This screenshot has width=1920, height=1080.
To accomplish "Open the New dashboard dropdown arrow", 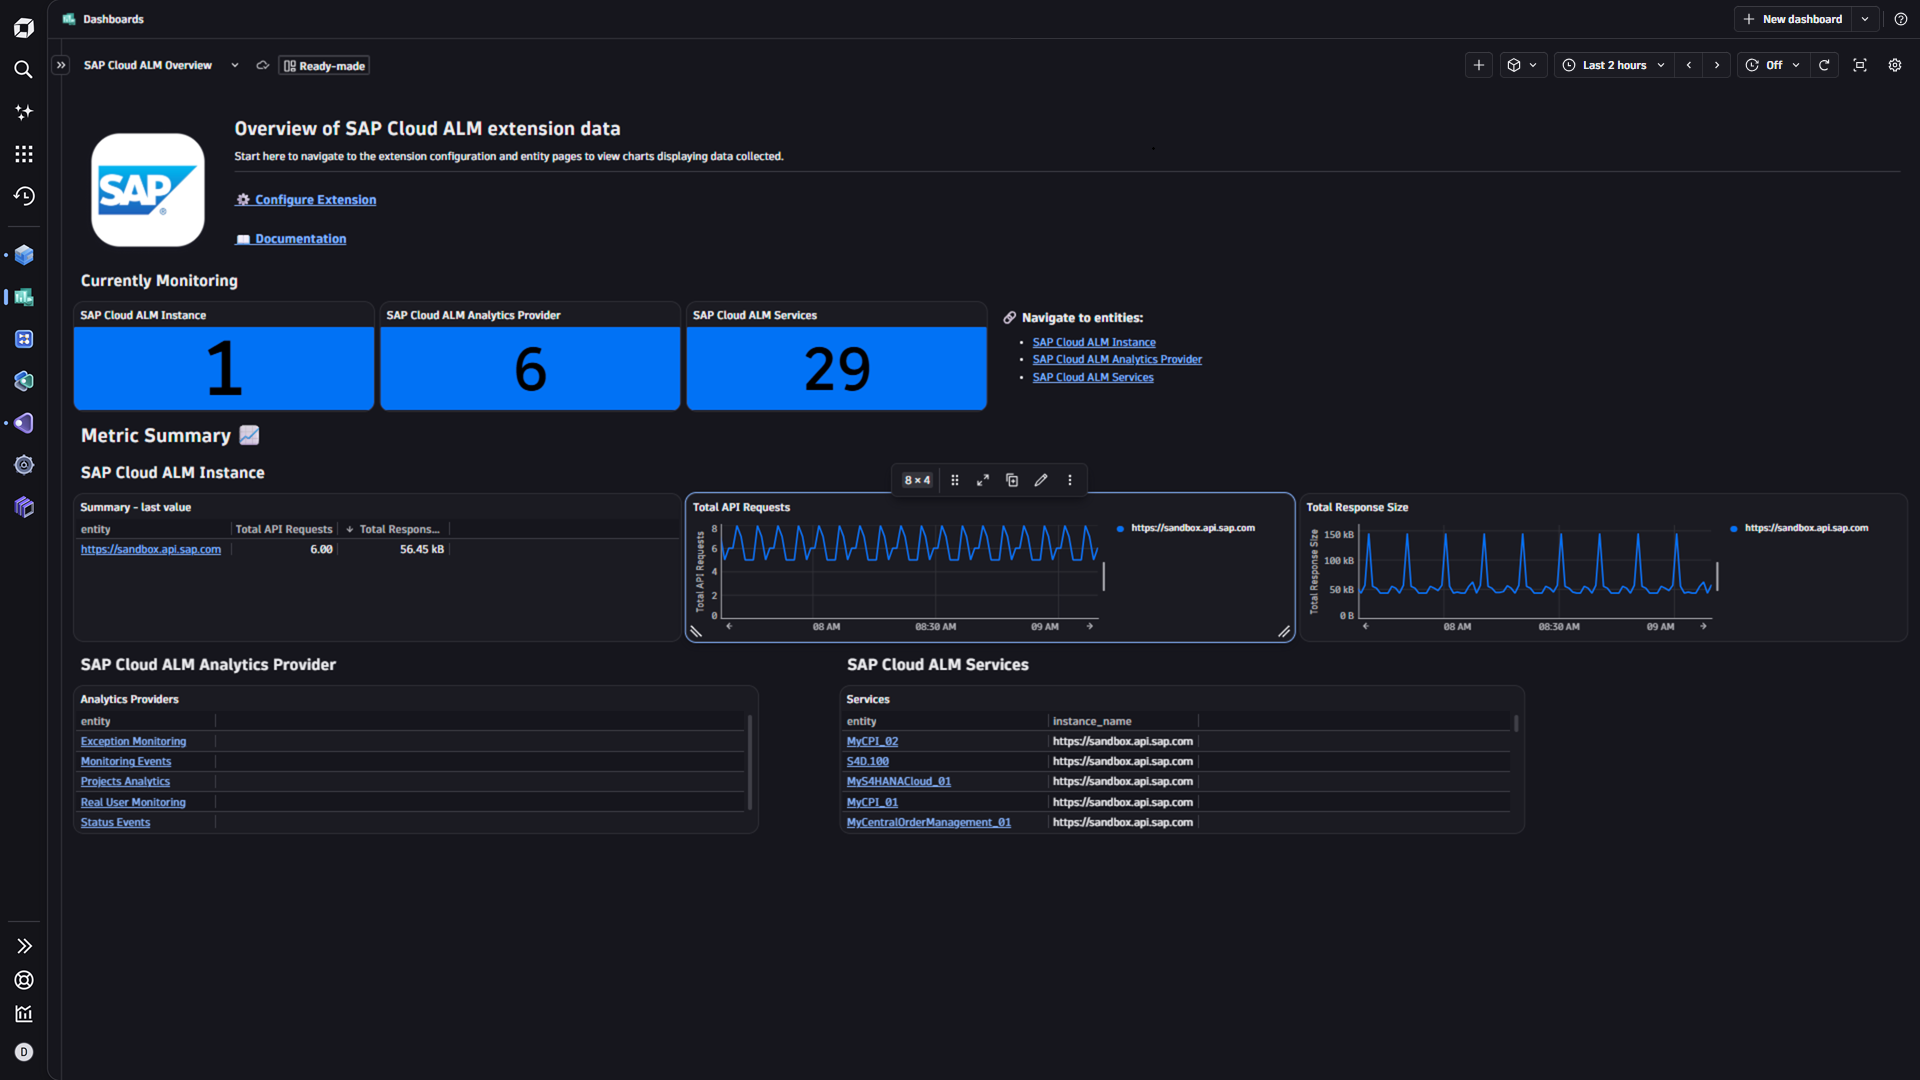I will (1865, 19).
